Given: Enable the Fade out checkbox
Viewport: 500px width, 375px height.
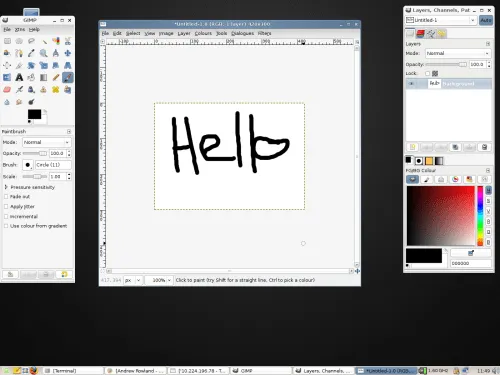Looking at the screenshot, I should tap(6, 197).
